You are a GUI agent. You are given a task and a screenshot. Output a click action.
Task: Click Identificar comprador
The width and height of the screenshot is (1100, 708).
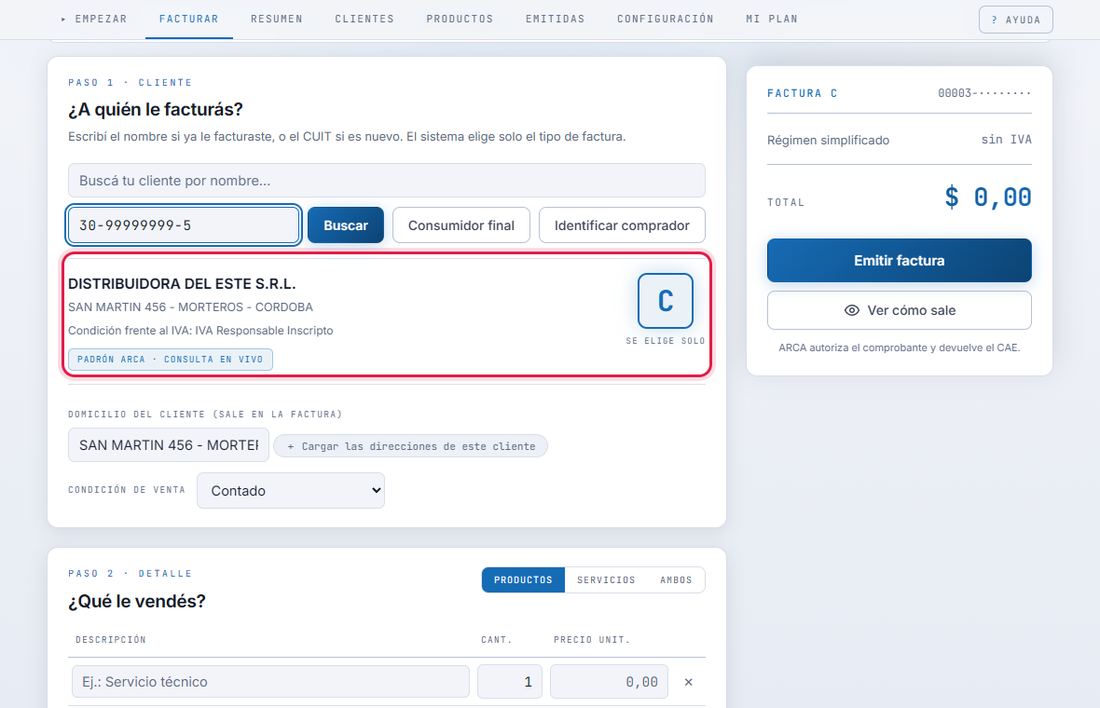pos(622,225)
